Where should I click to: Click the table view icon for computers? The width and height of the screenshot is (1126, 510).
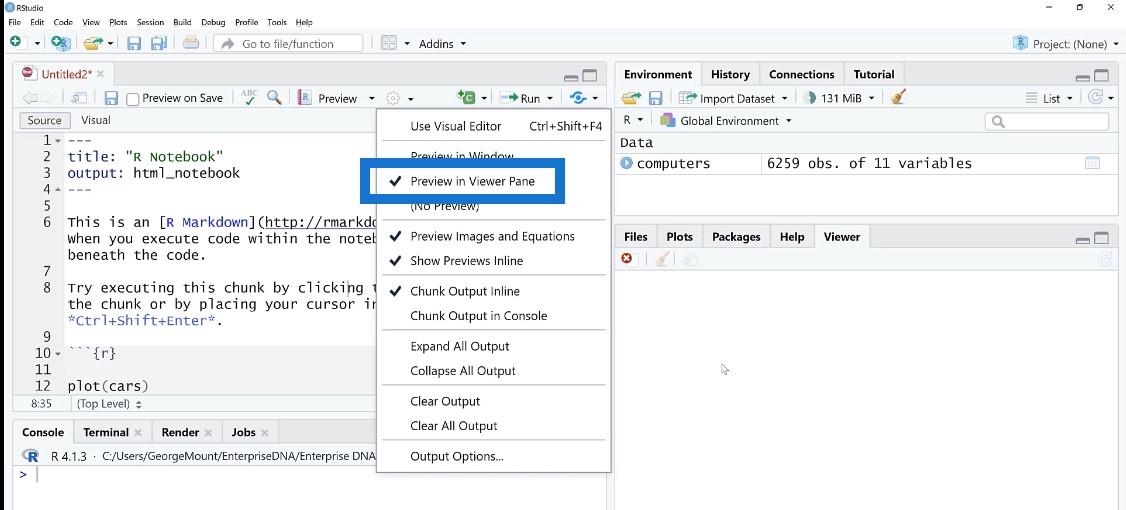[x=1092, y=163]
